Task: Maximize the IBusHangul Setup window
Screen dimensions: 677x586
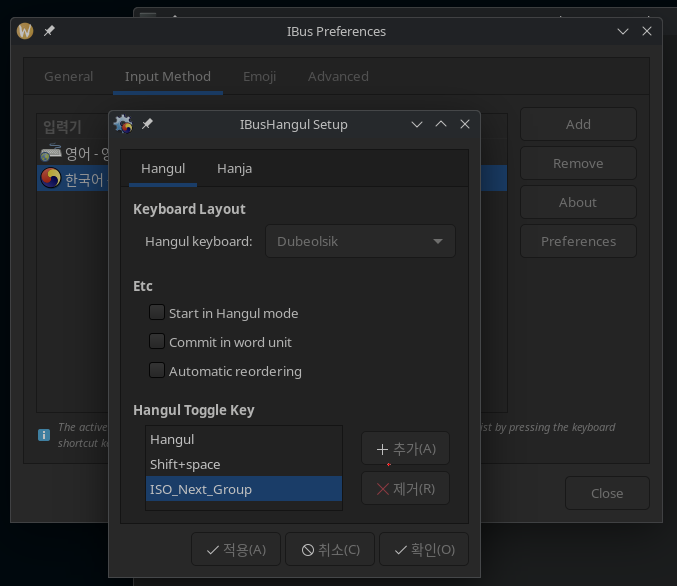Action: 441,124
